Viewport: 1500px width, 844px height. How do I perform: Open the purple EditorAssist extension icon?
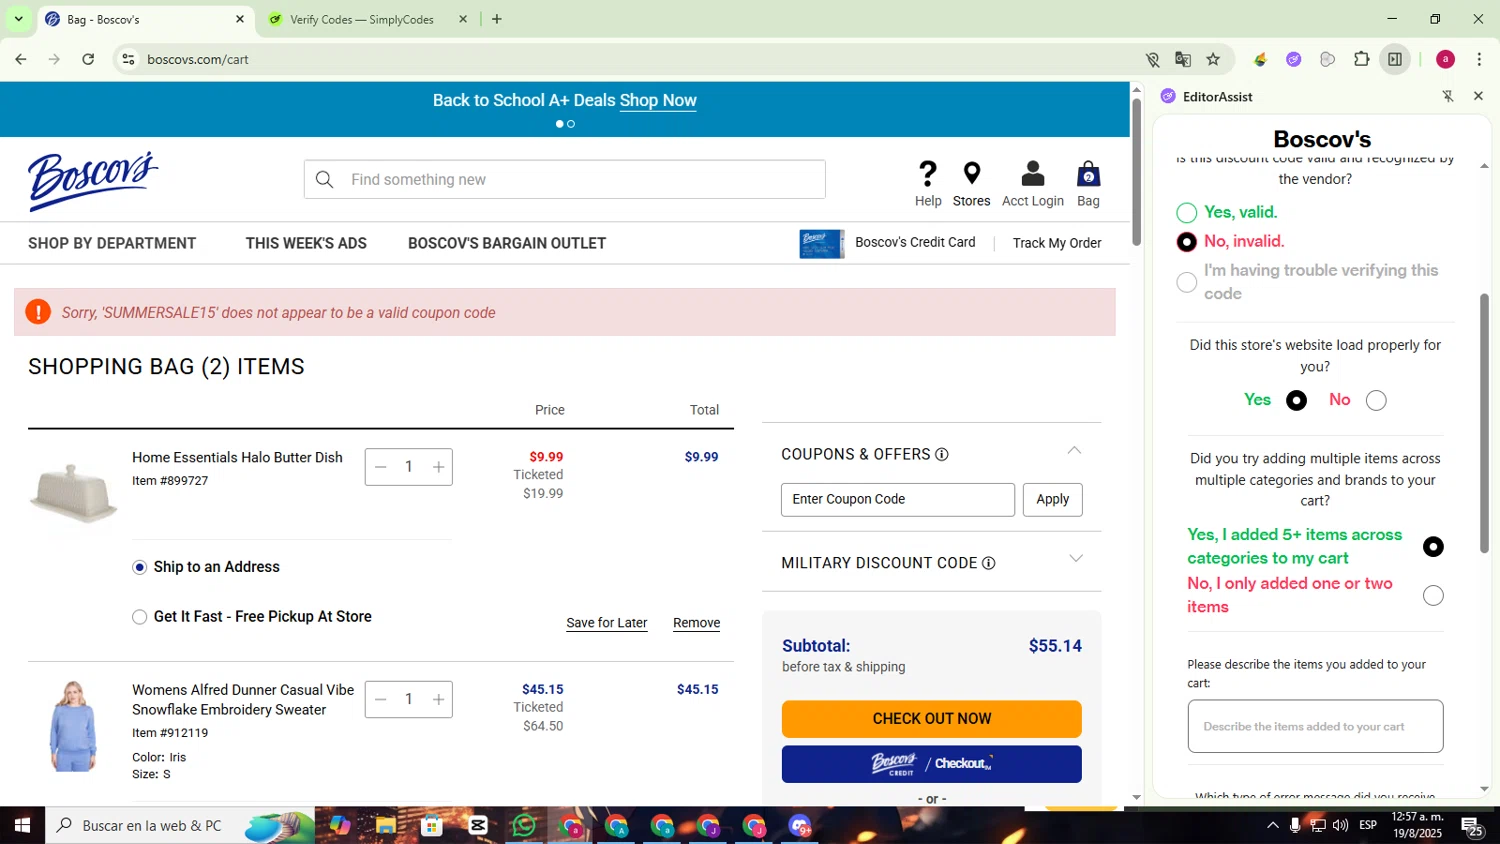coord(1293,59)
